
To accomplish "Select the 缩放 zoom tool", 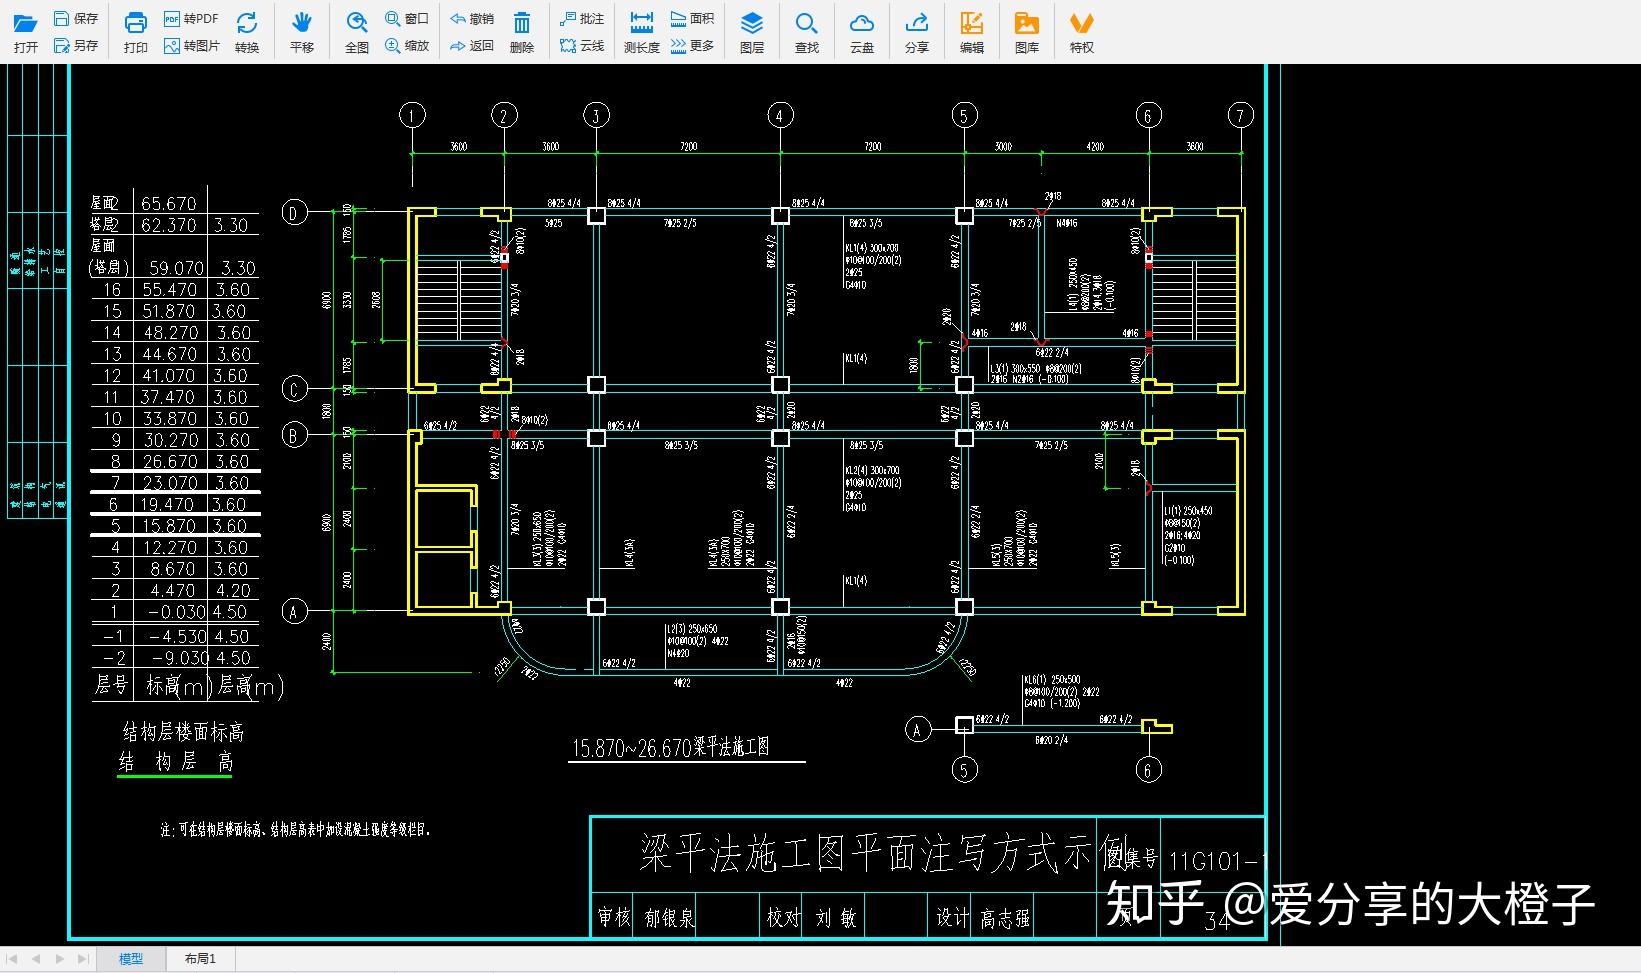I will (407, 45).
